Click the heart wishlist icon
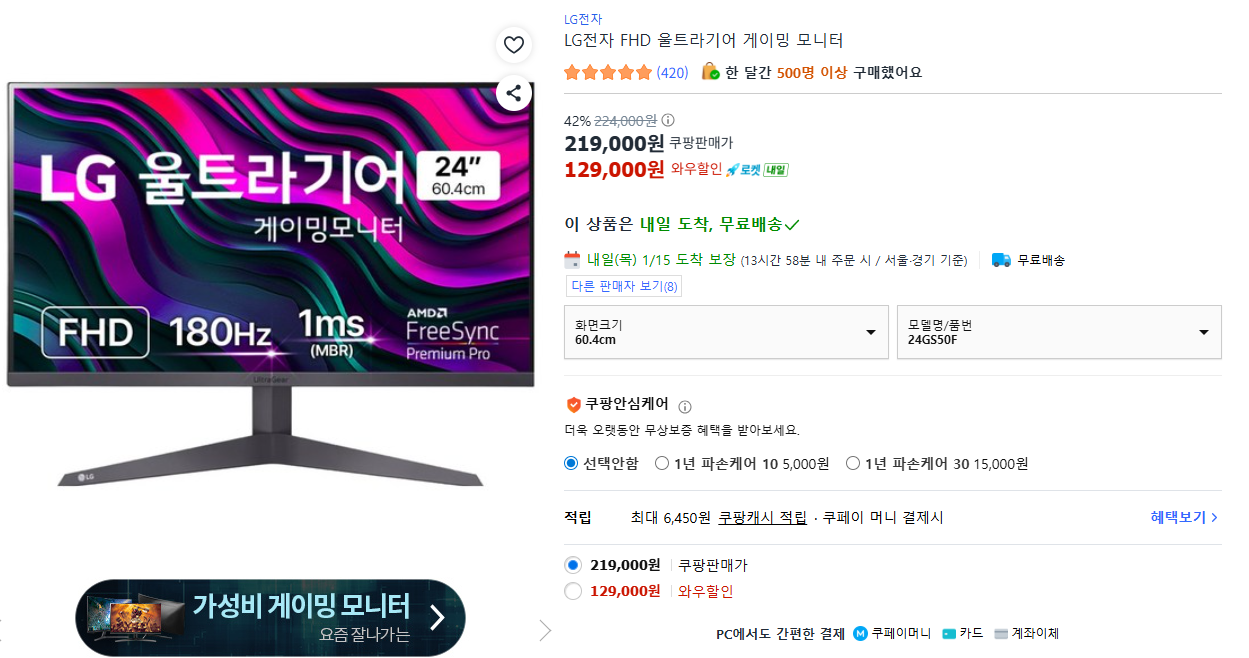 pyautogui.click(x=513, y=44)
